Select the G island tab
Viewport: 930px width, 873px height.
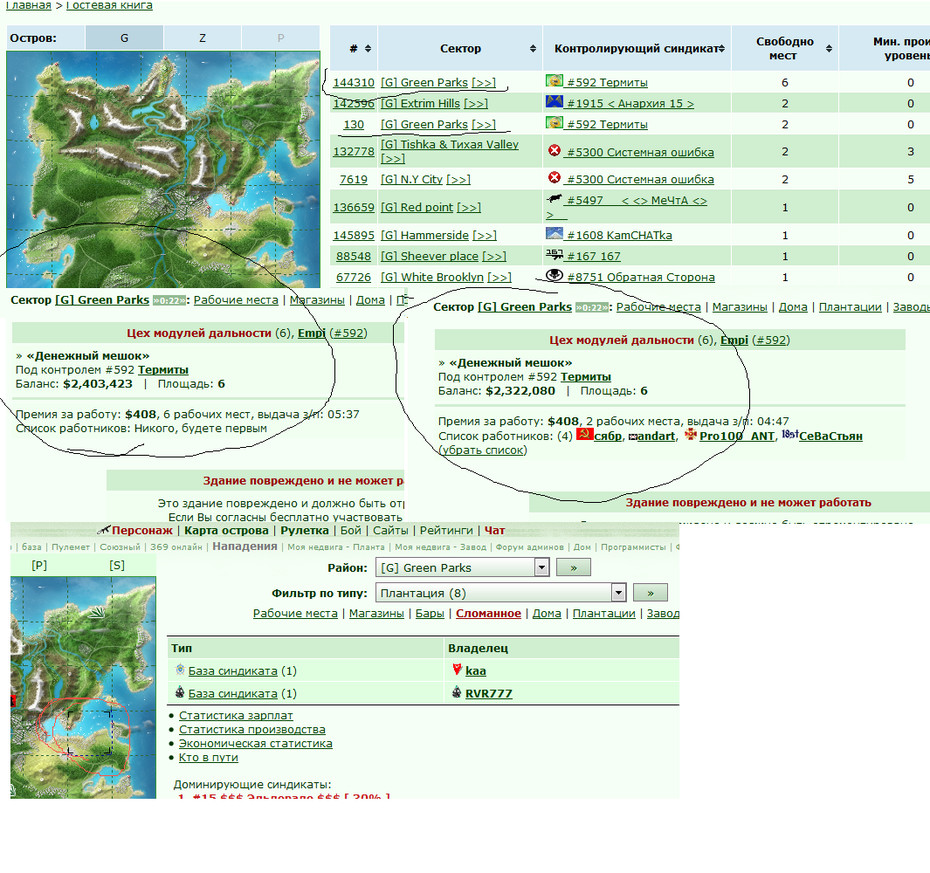pos(125,38)
